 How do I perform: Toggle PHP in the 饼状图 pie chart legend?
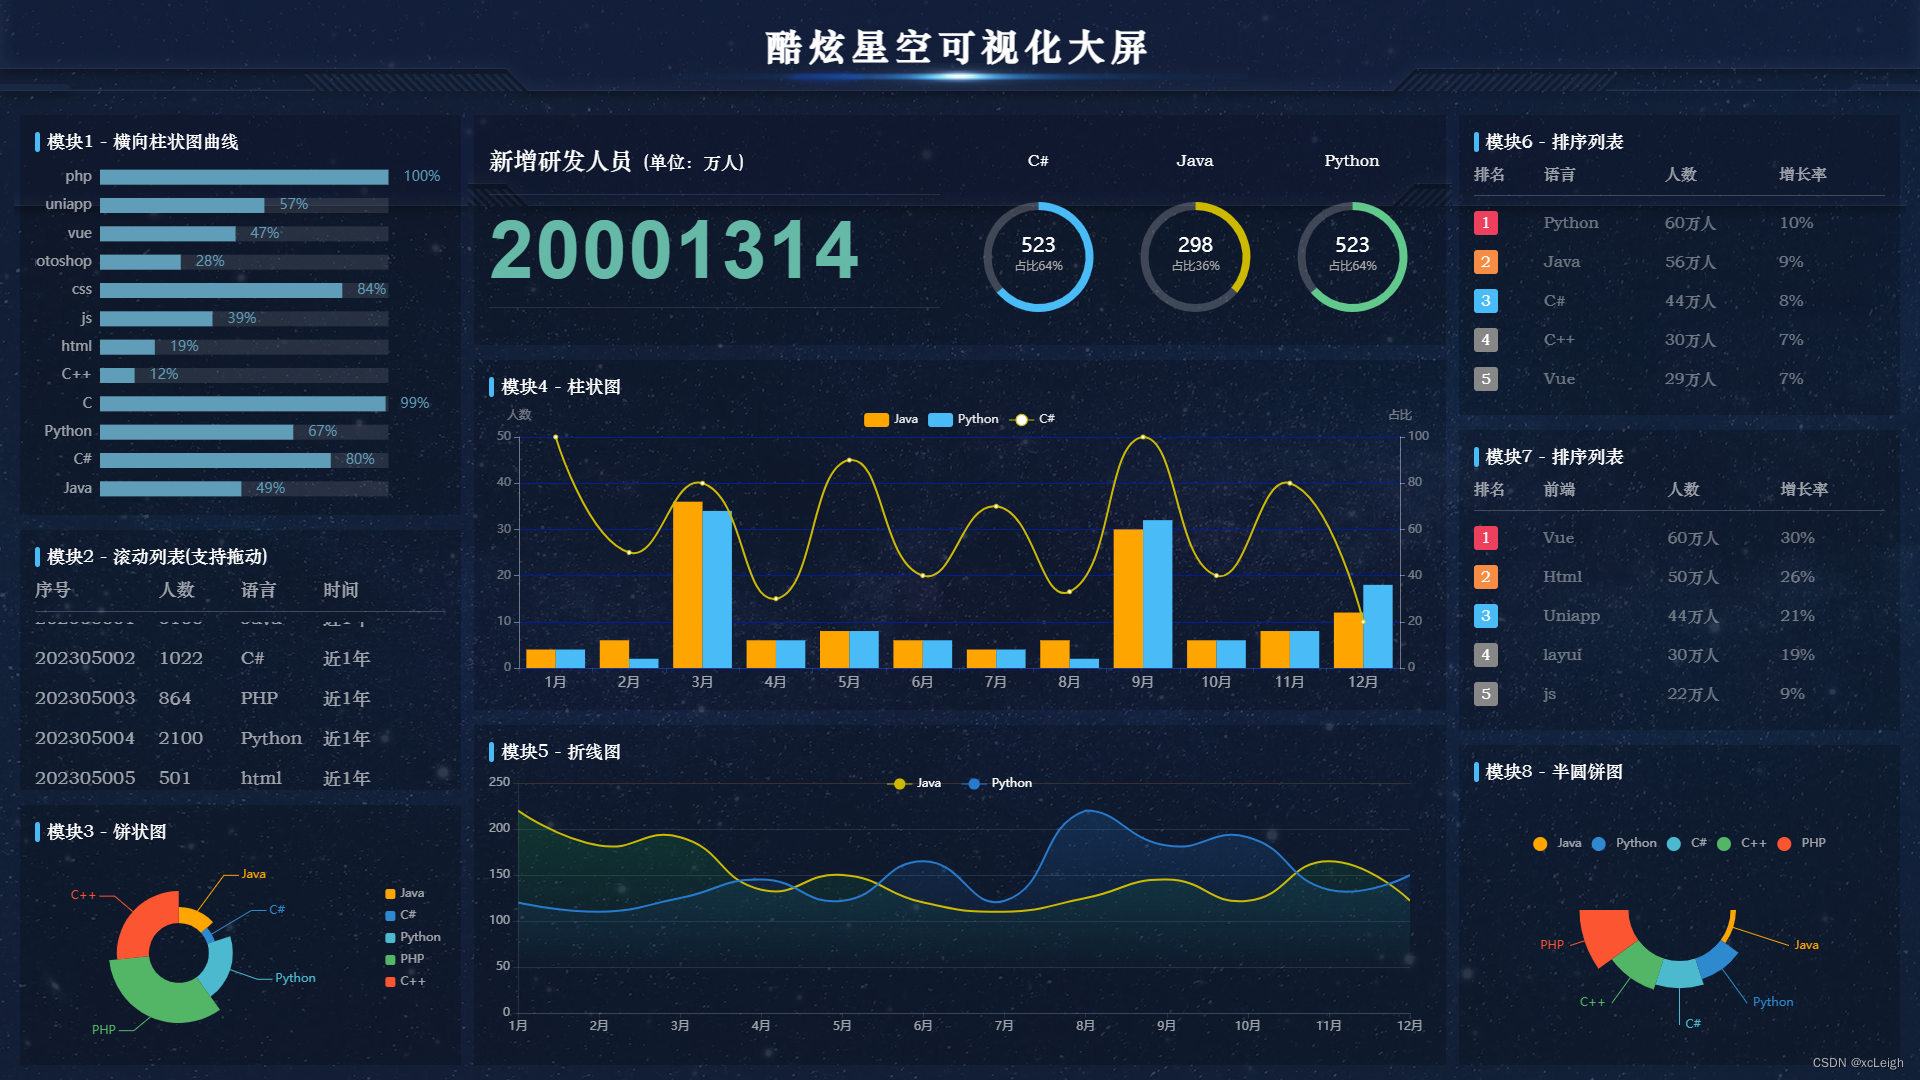pyautogui.click(x=405, y=959)
